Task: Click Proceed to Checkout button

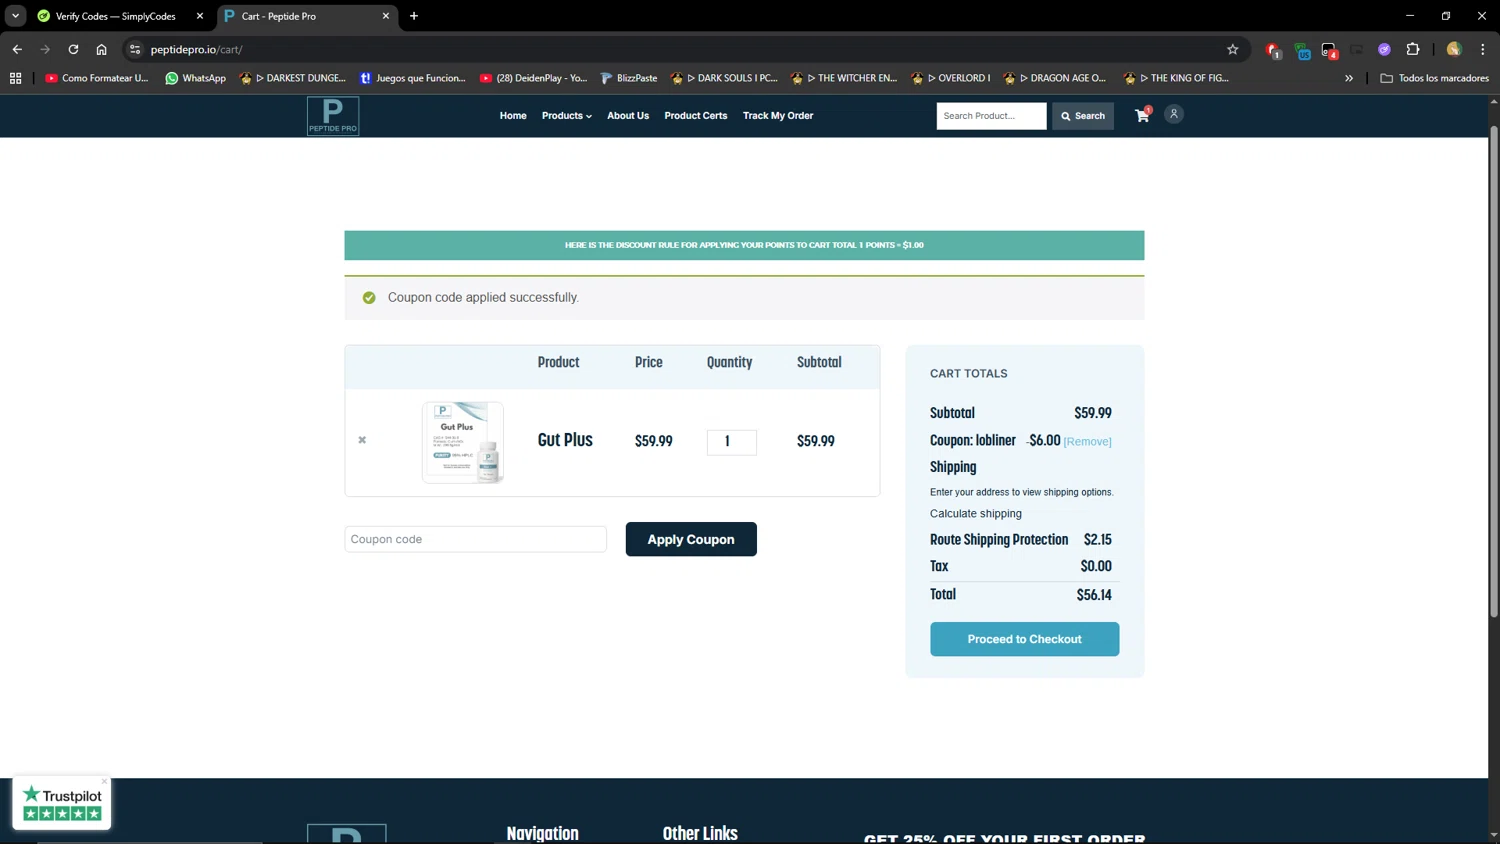Action: [1024, 639]
